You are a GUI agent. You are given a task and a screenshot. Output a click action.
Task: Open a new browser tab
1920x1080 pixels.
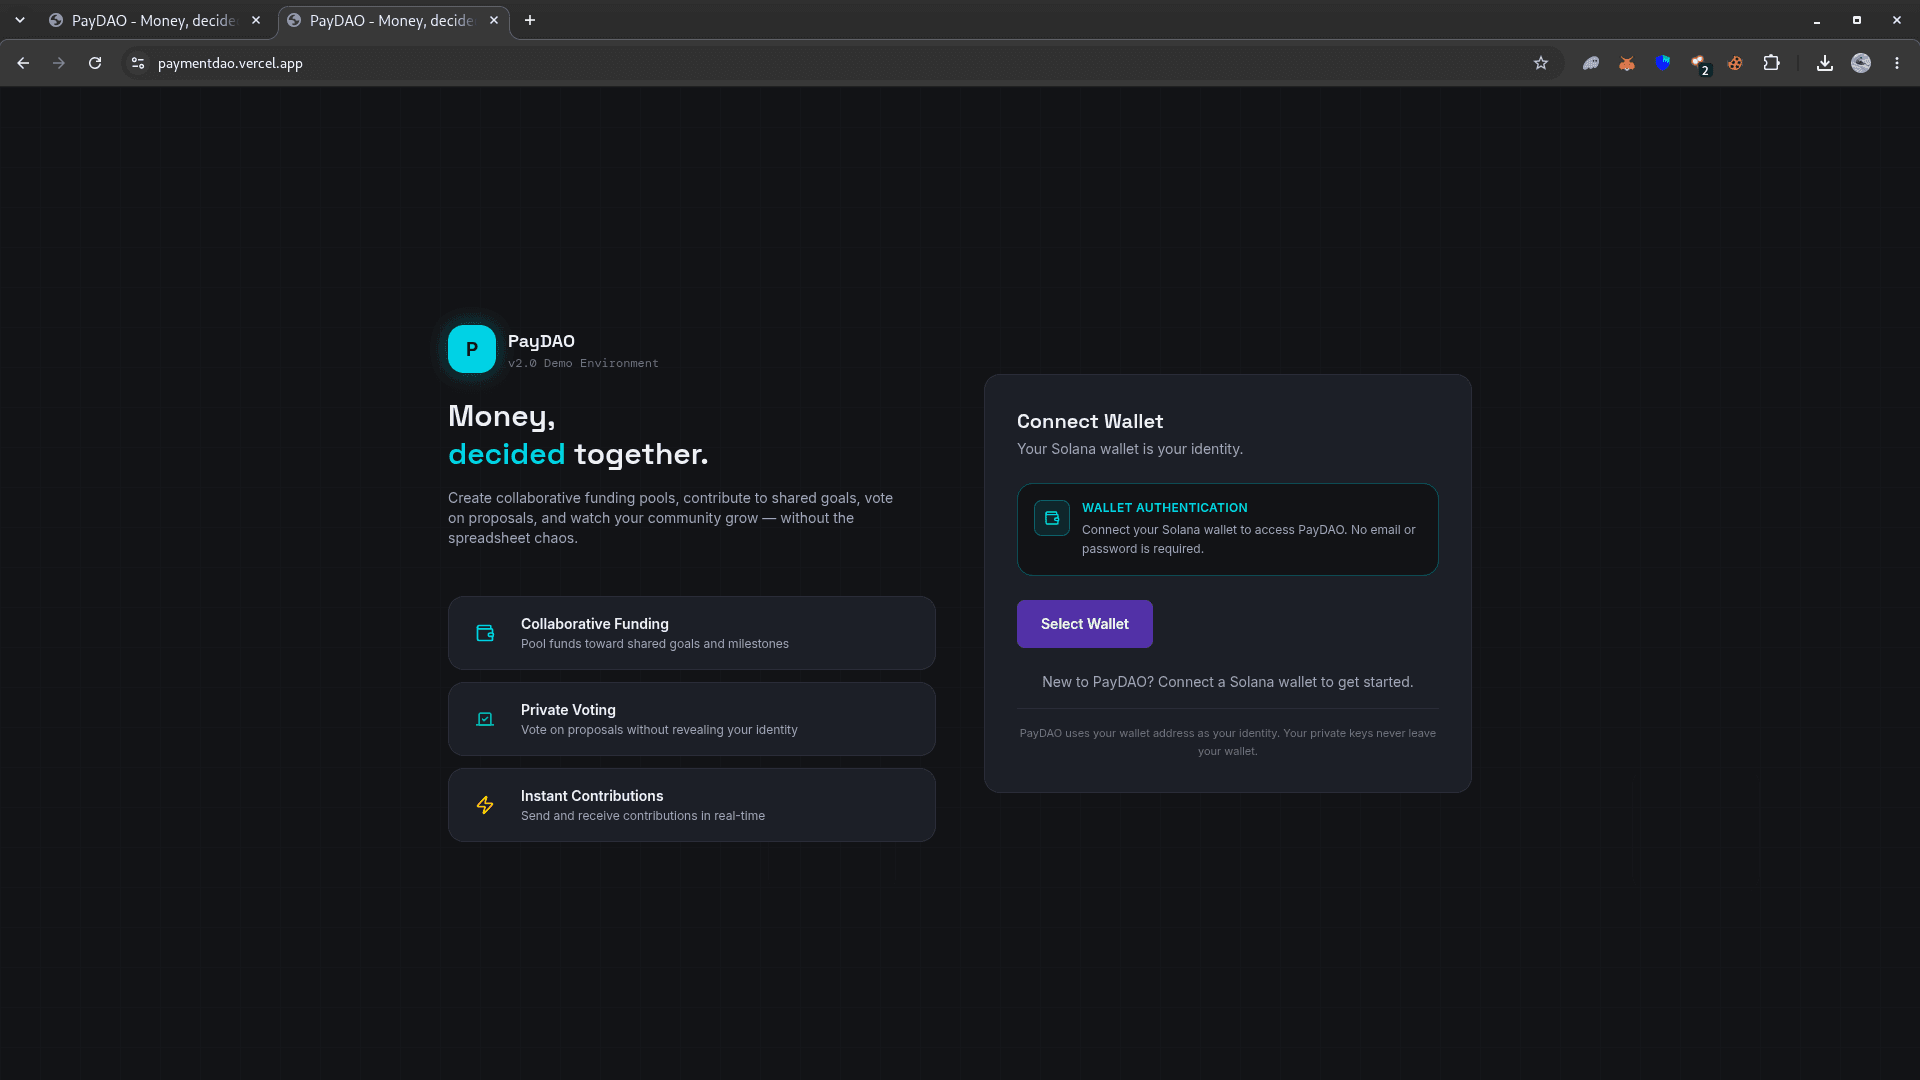(x=530, y=20)
